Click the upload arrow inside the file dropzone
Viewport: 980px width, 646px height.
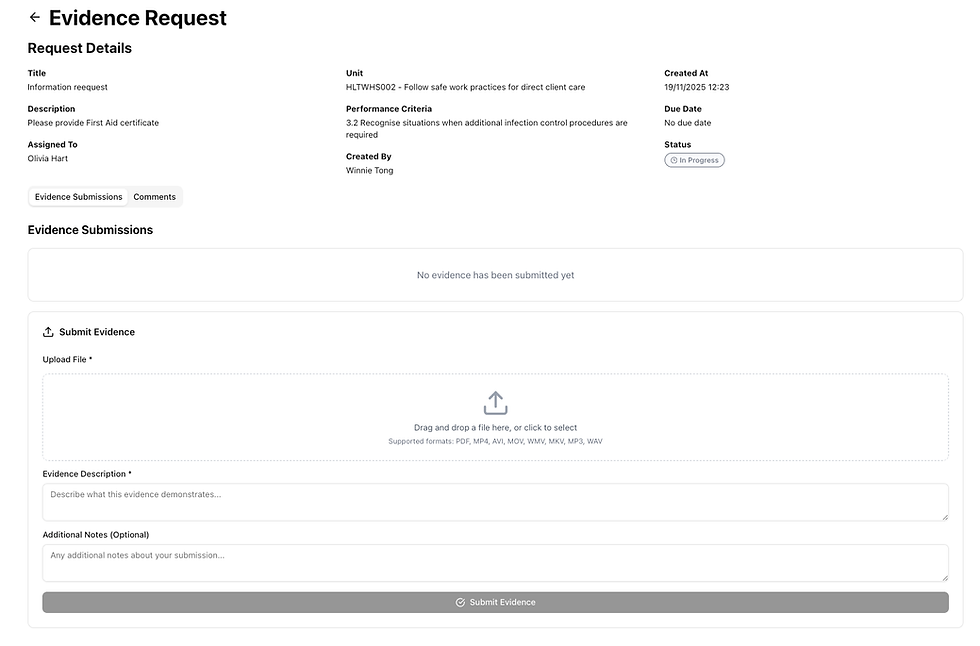pos(495,401)
